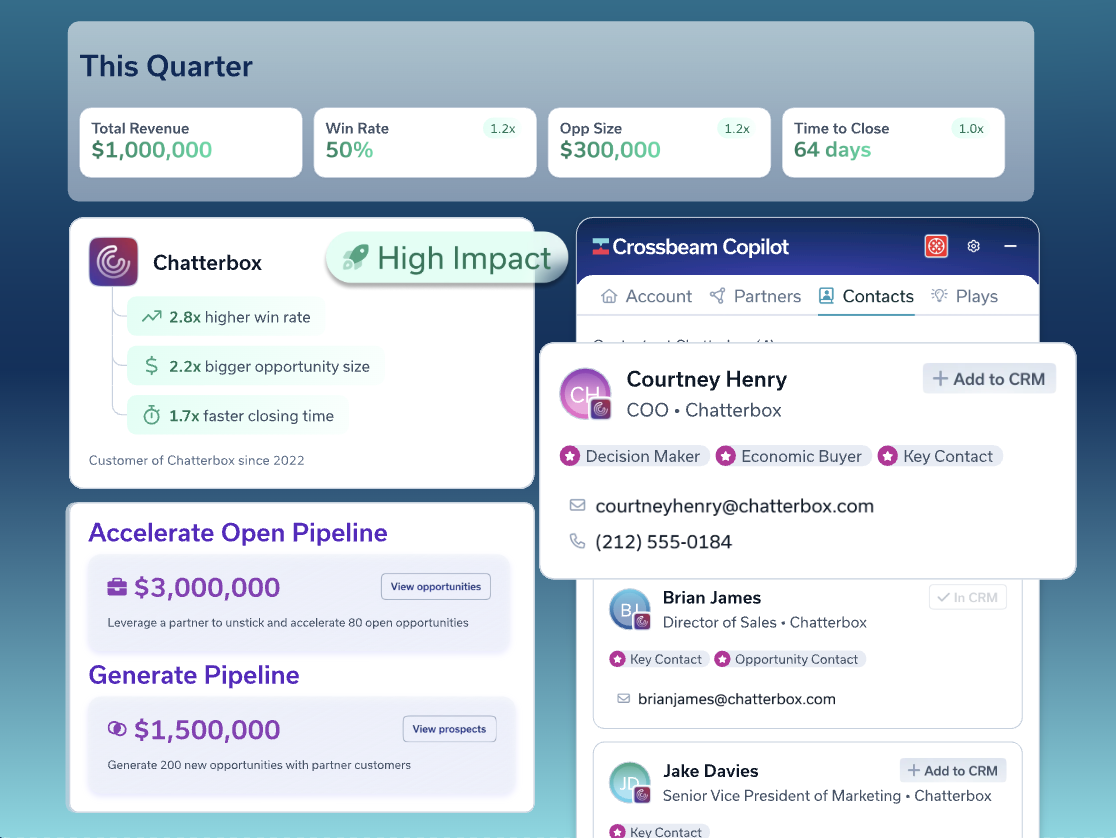Click the red Crossbeam app icon in header
1116x838 pixels.
coord(936,246)
